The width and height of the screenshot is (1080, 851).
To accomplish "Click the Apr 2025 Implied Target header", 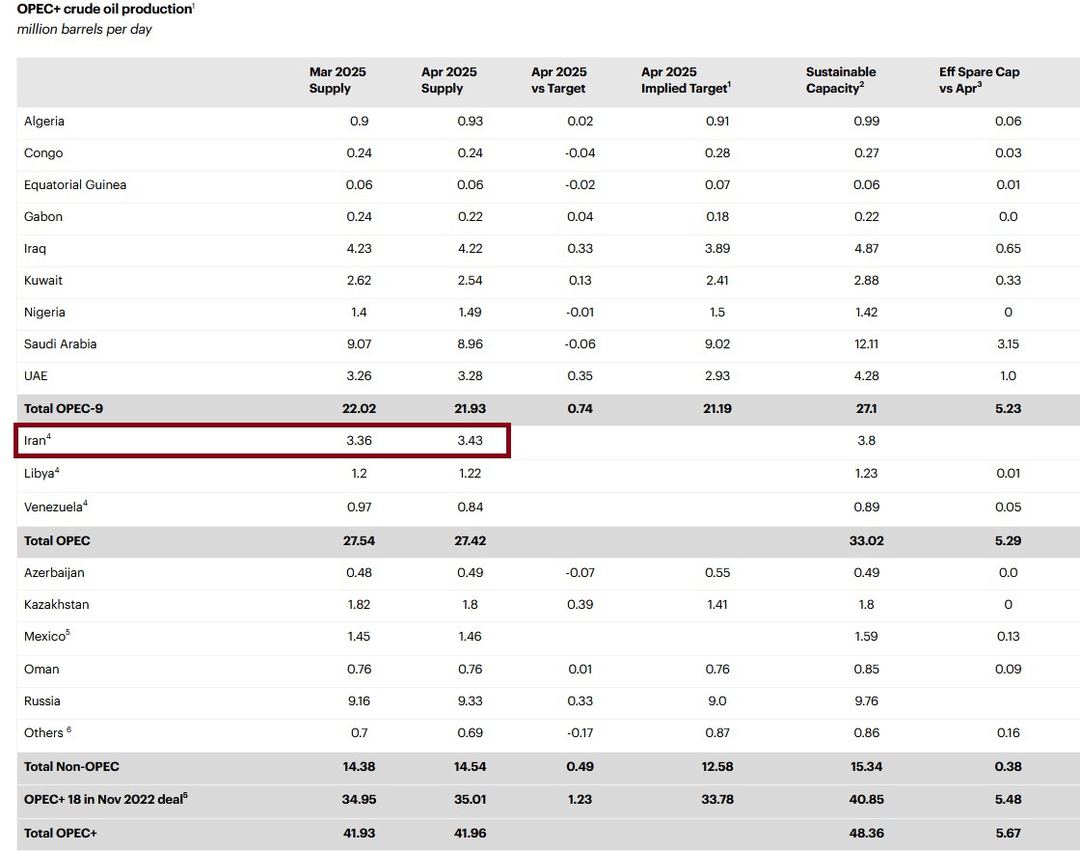I will [685, 80].
